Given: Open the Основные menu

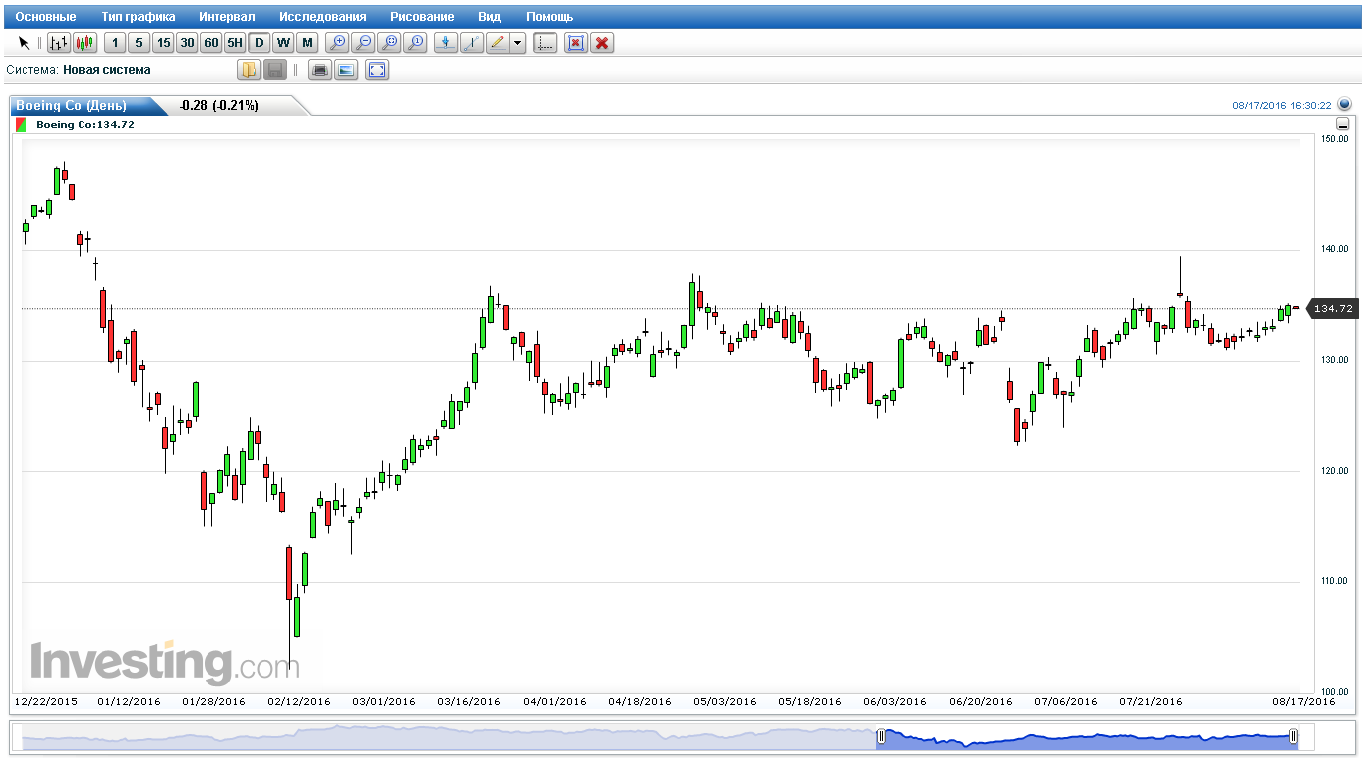Looking at the screenshot, I should [x=46, y=17].
